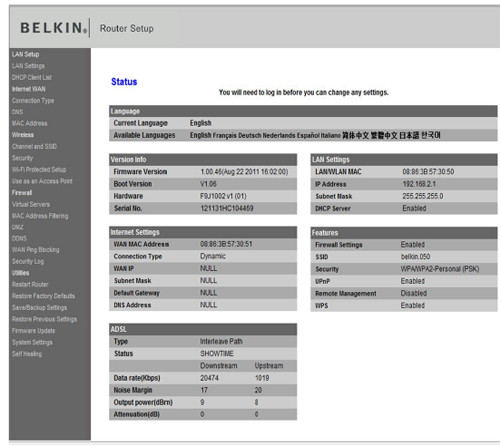The width and height of the screenshot is (500, 446).
Task: Click ADSL status SHOWTIME
Action: coord(217,353)
